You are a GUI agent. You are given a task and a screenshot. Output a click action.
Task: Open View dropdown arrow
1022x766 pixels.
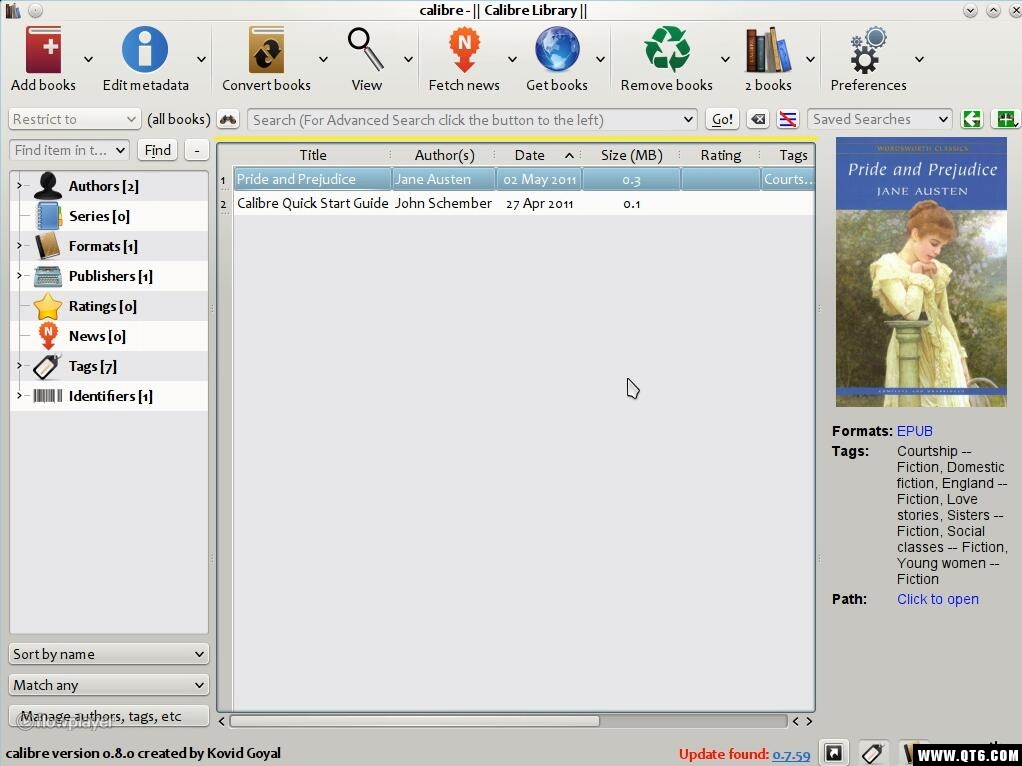[408, 59]
